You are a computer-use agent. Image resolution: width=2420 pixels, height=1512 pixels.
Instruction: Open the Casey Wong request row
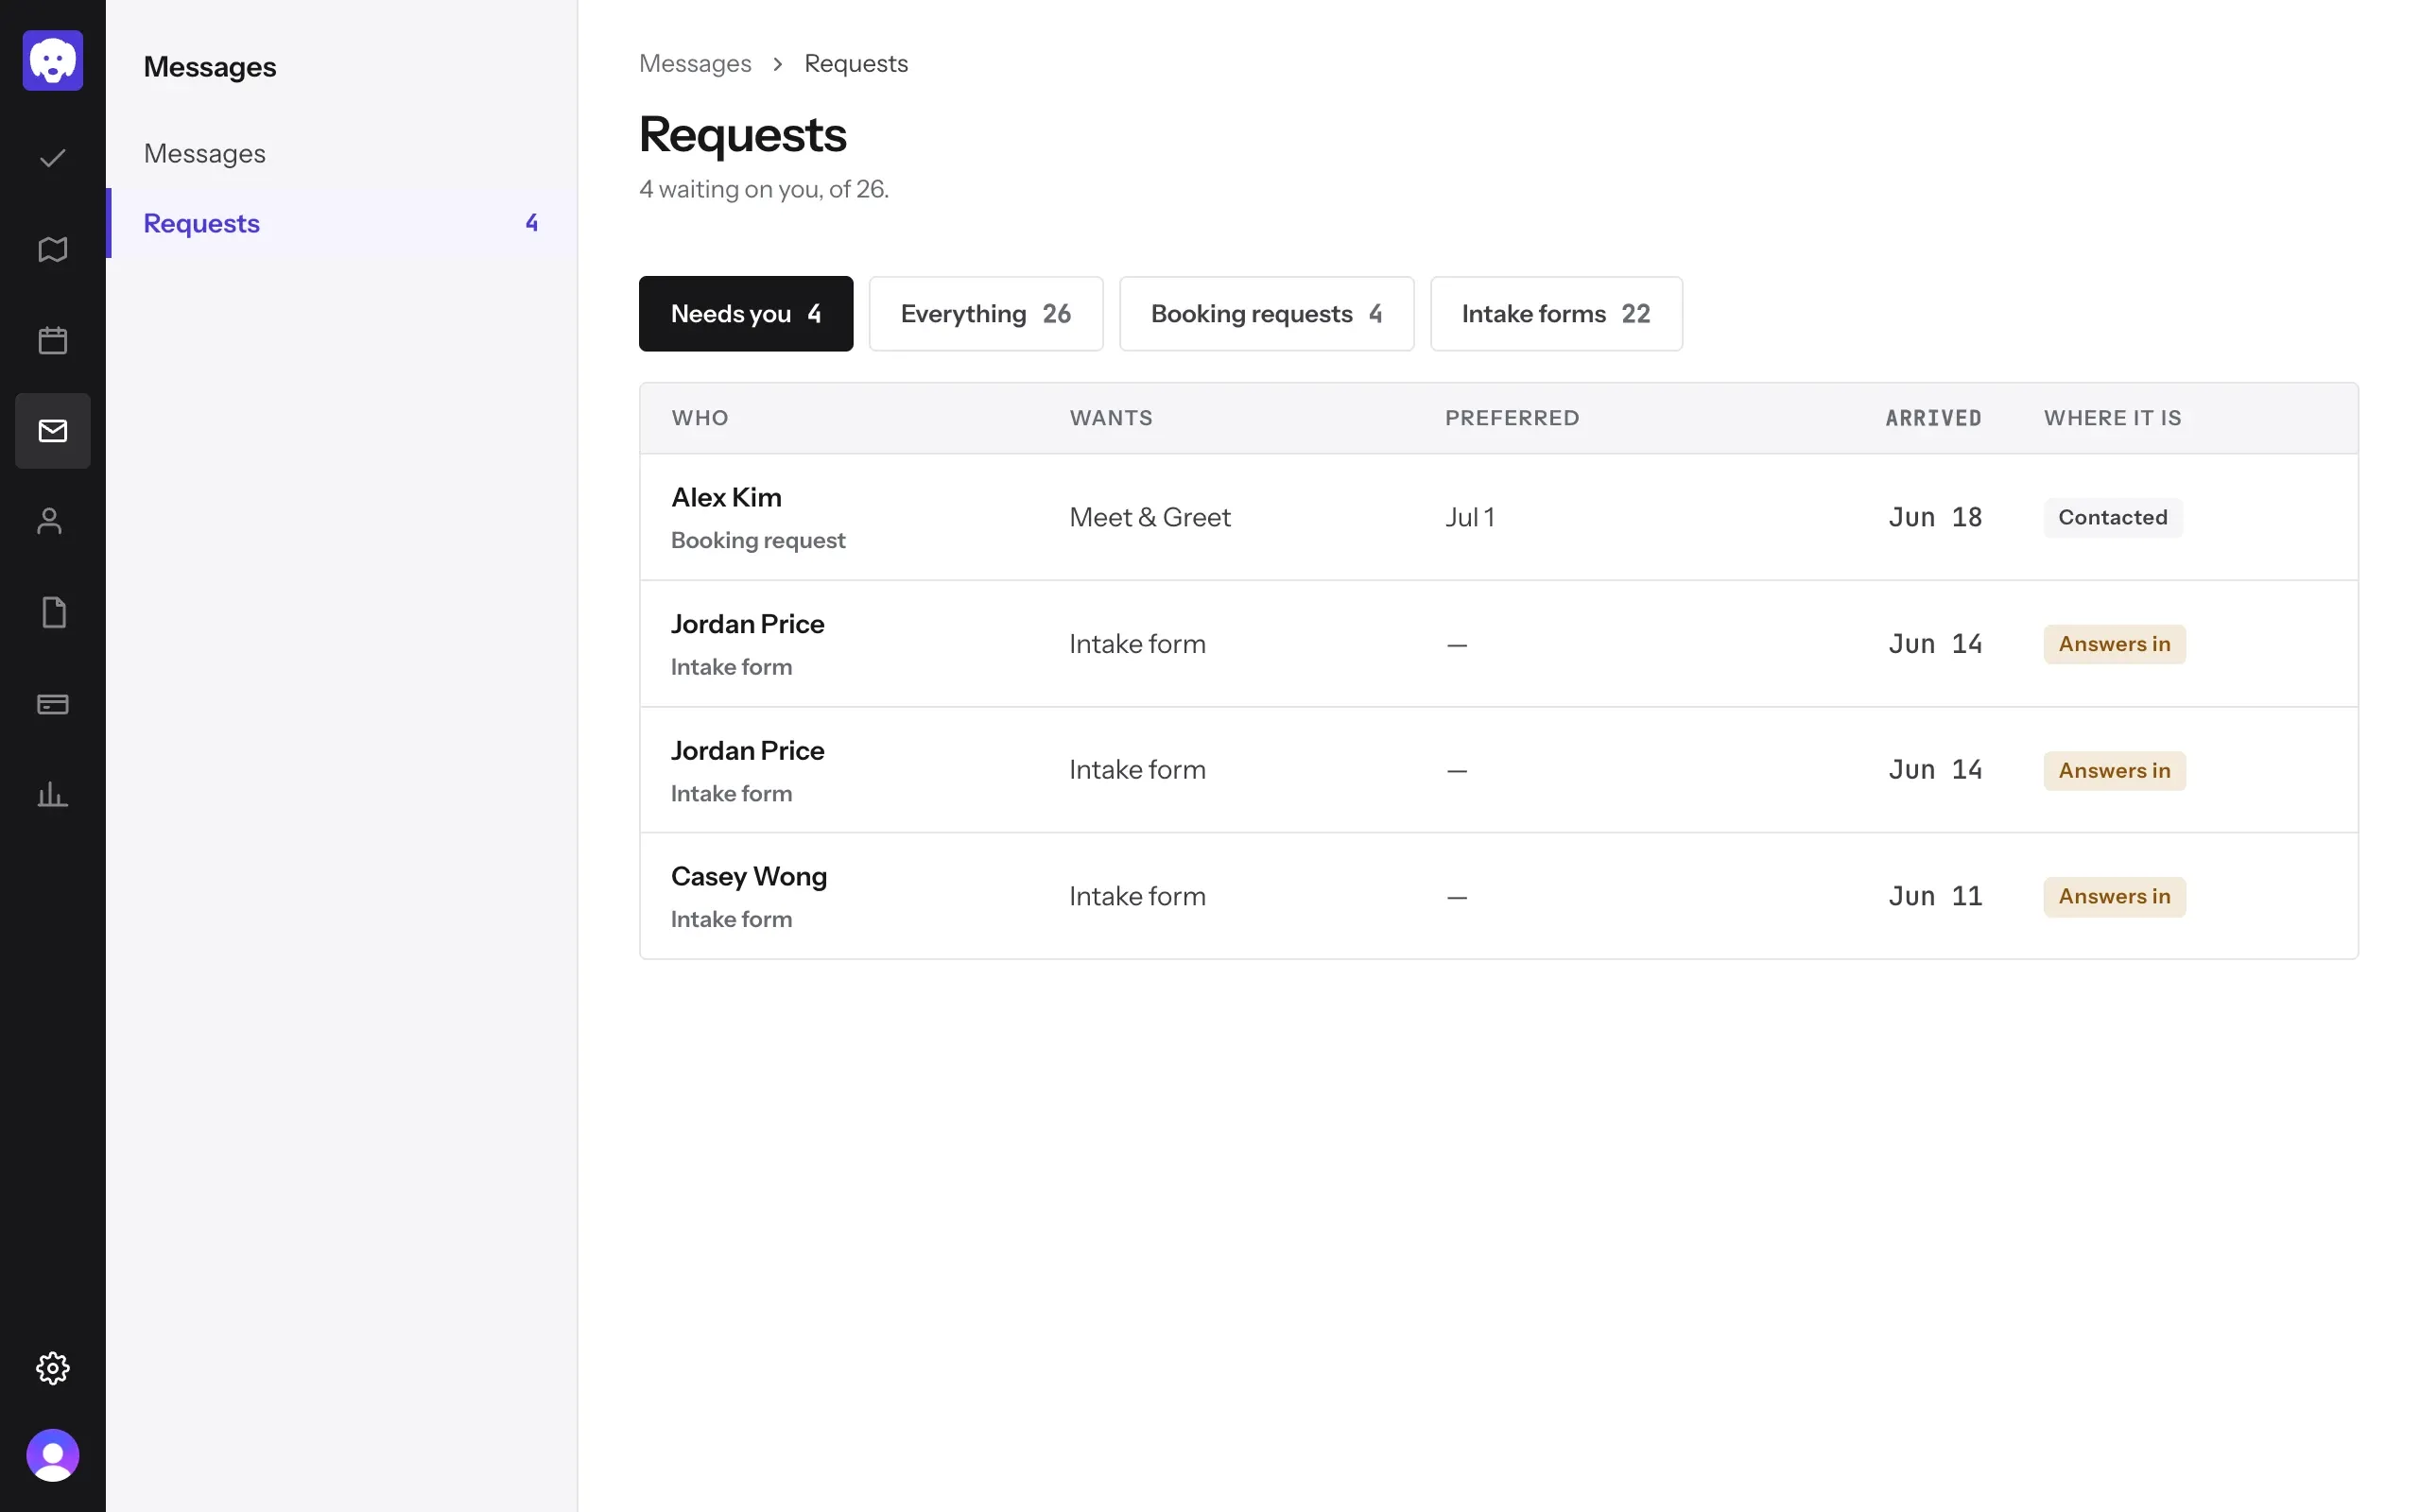[1499, 896]
